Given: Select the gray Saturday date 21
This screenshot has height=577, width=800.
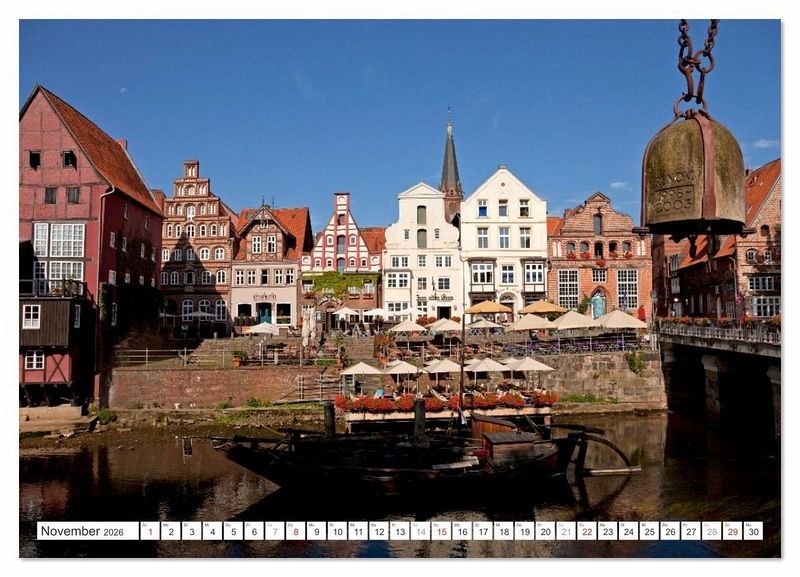Looking at the screenshot, I should (x=566, y=531).
